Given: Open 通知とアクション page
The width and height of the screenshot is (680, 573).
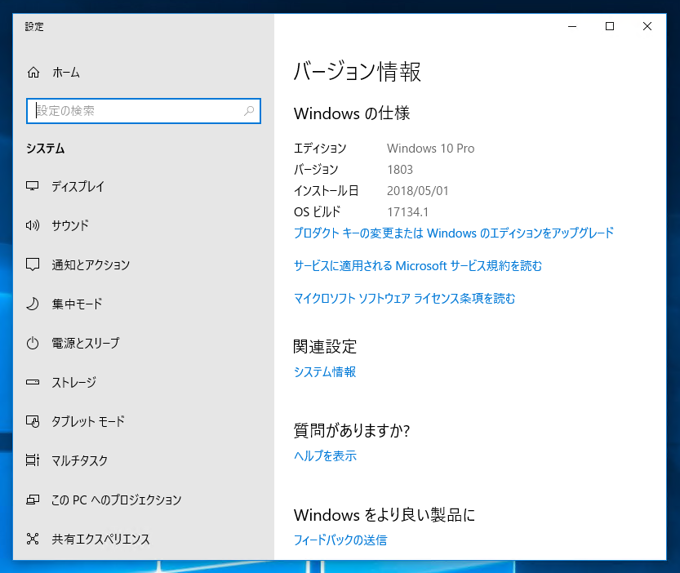Looking at the screenshot, I should click(x=91, y=265).
